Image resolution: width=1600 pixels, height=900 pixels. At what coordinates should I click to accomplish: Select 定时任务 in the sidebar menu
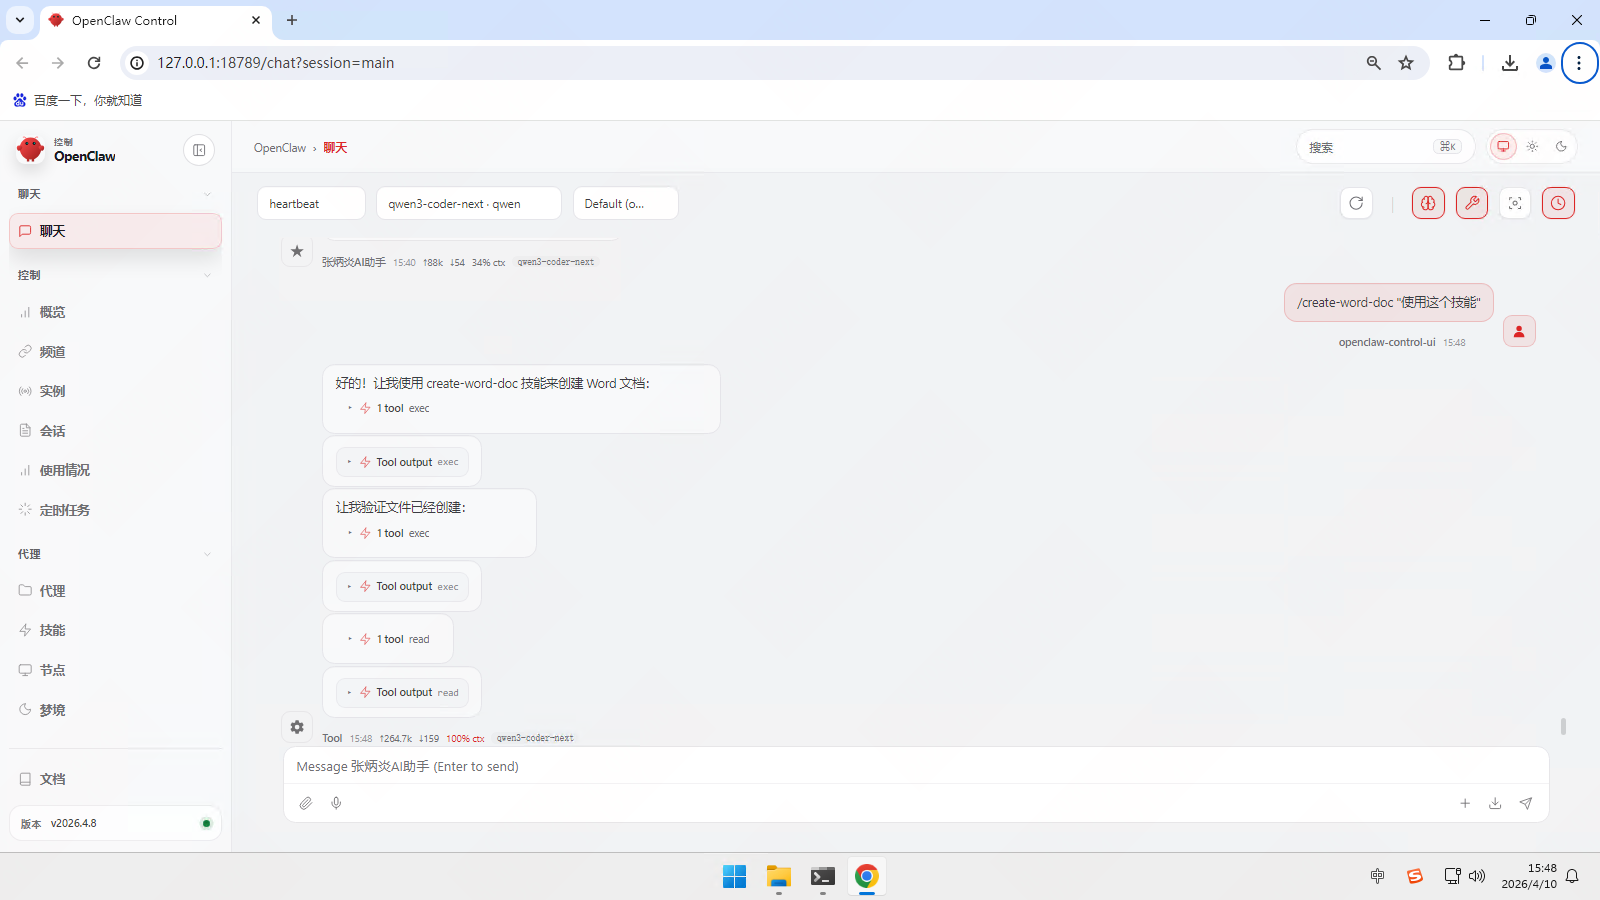coord(64,510)
